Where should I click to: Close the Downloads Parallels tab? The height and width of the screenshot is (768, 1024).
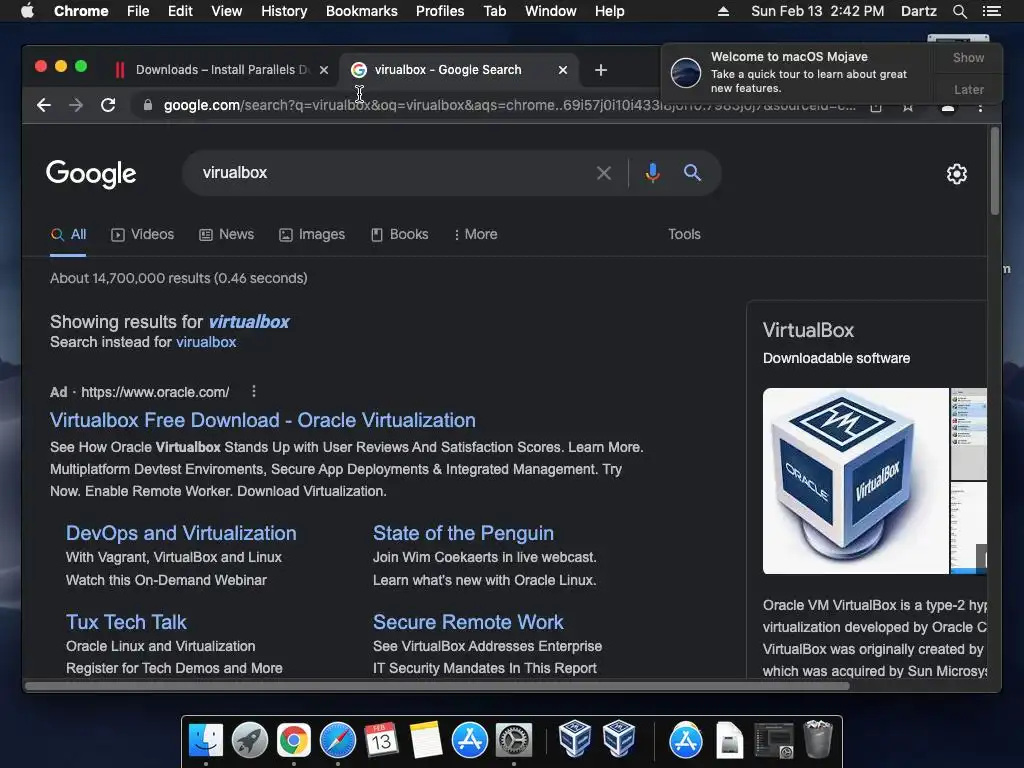[324, 70]
